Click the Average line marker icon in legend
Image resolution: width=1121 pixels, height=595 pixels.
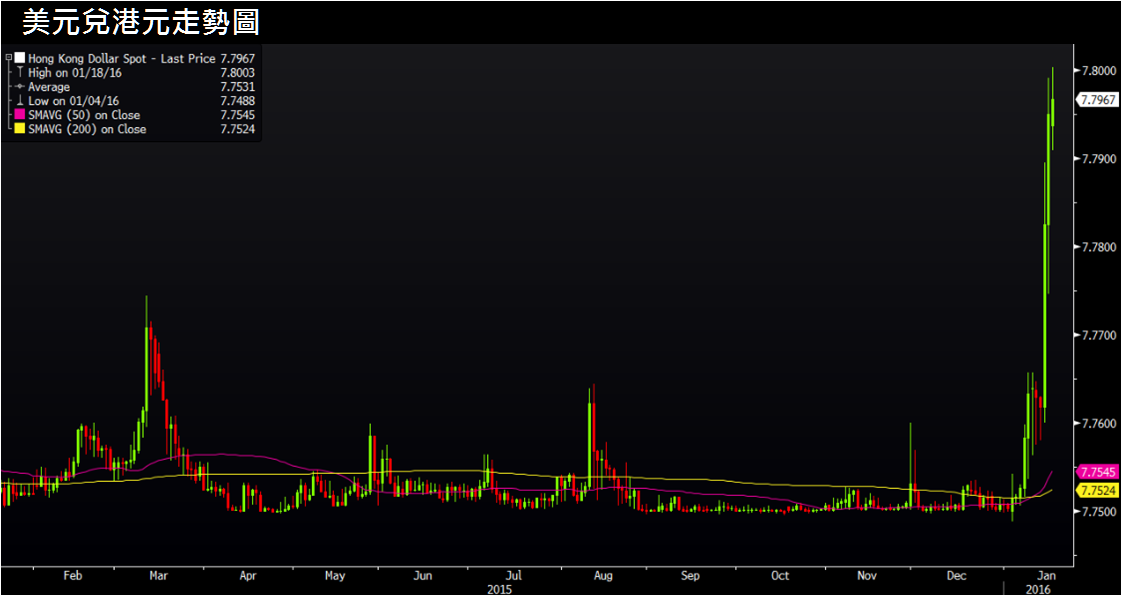[19, 87]
